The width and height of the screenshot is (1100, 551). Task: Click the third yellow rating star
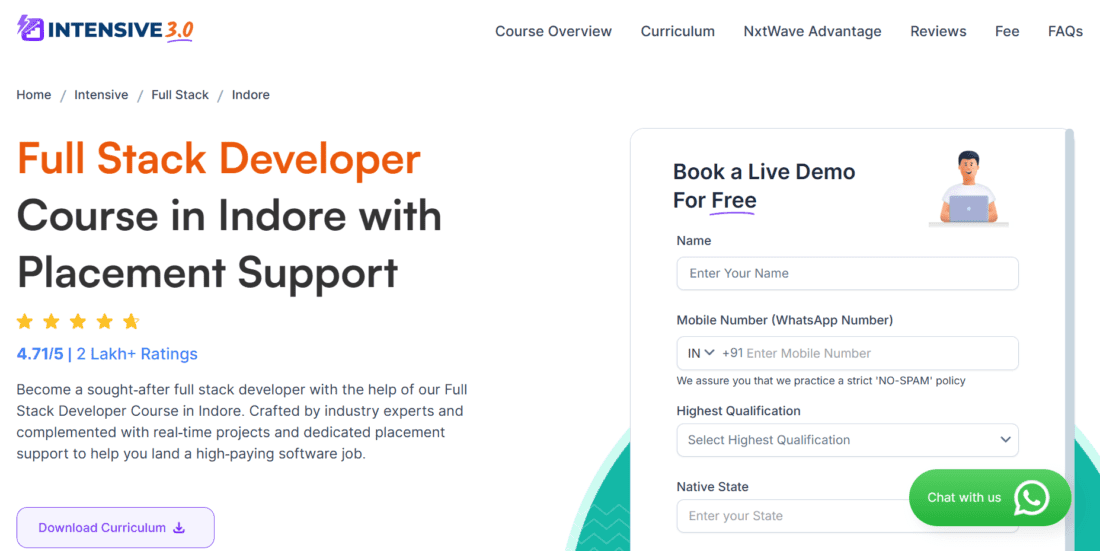78,321
